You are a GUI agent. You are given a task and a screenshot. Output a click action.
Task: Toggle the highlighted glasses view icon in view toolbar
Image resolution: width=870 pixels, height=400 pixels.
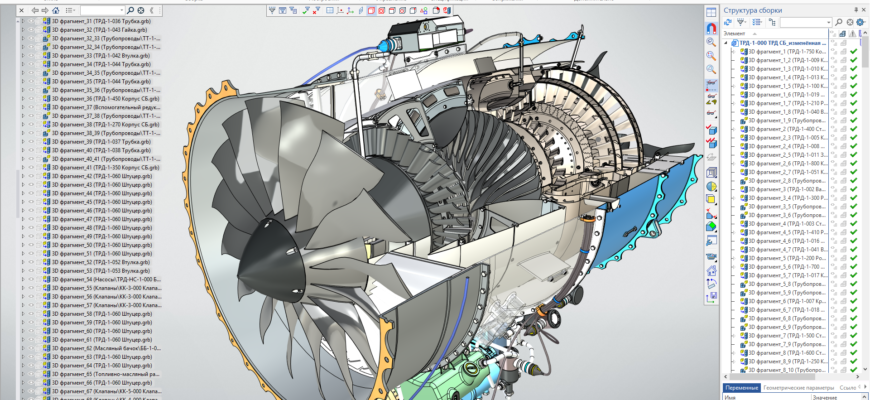711,84
